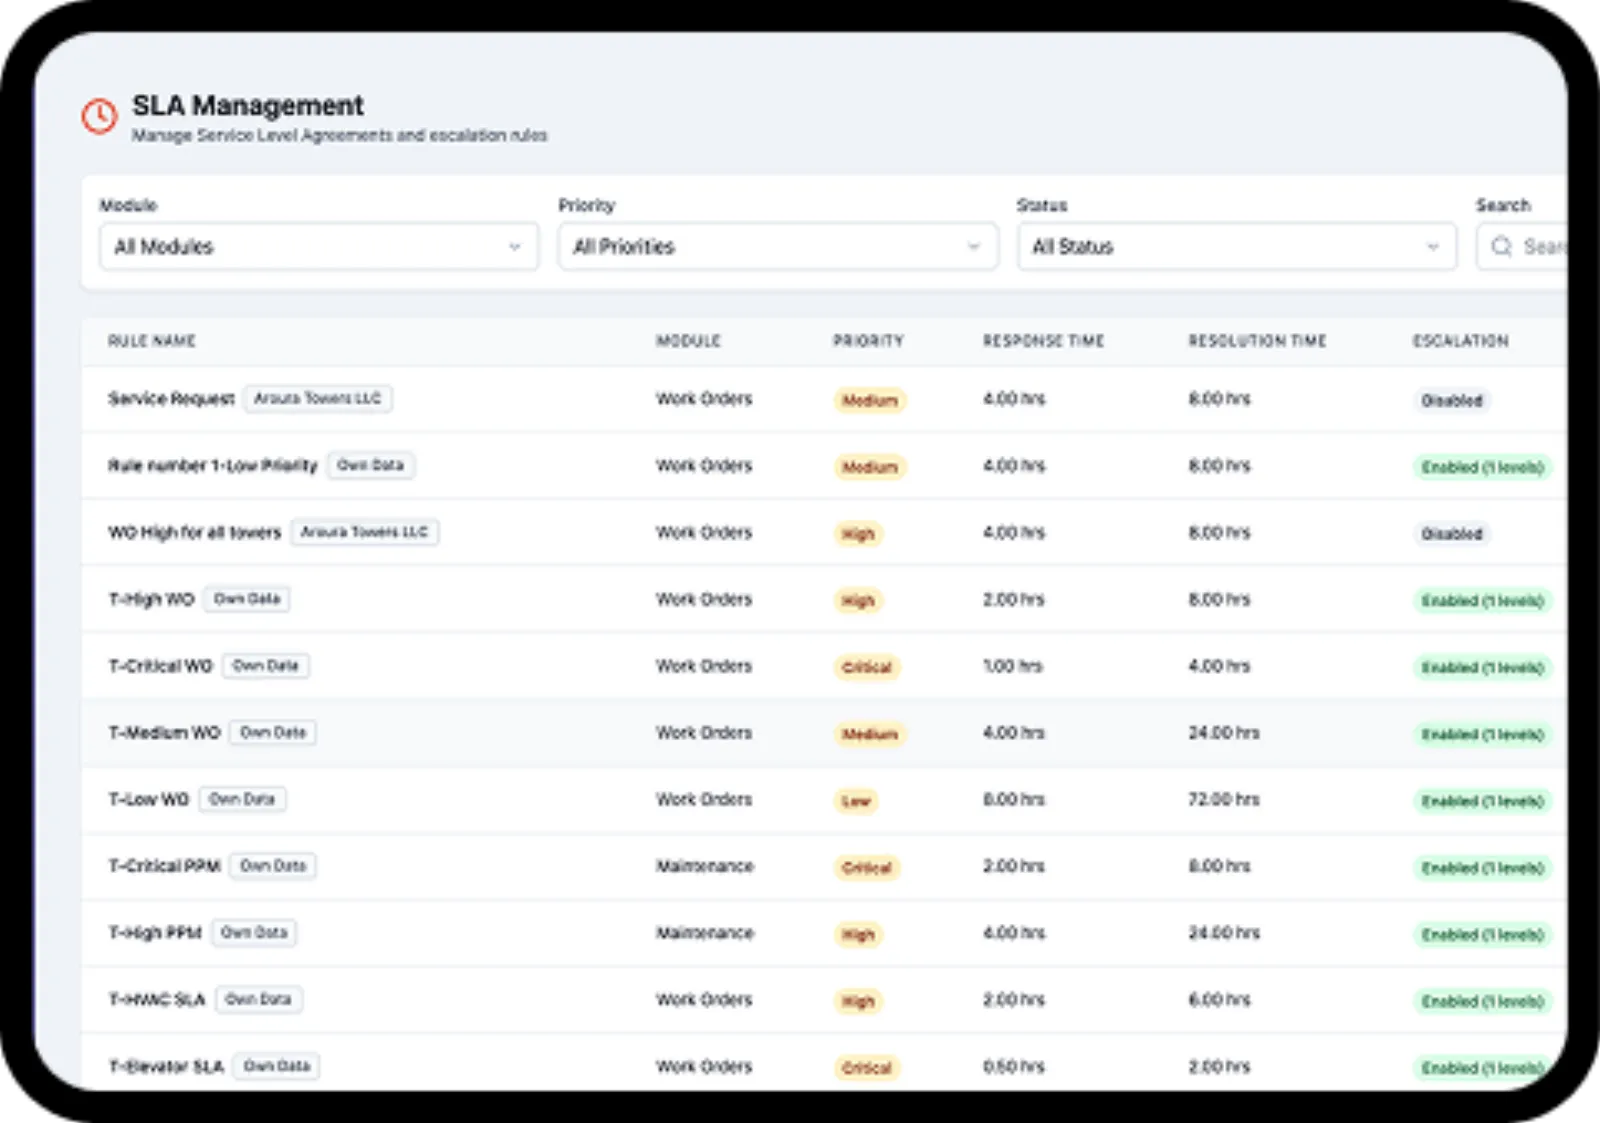1600x1123 pixels.
Task: Select the T-Critical PPM rule
Action: (164, 866)
